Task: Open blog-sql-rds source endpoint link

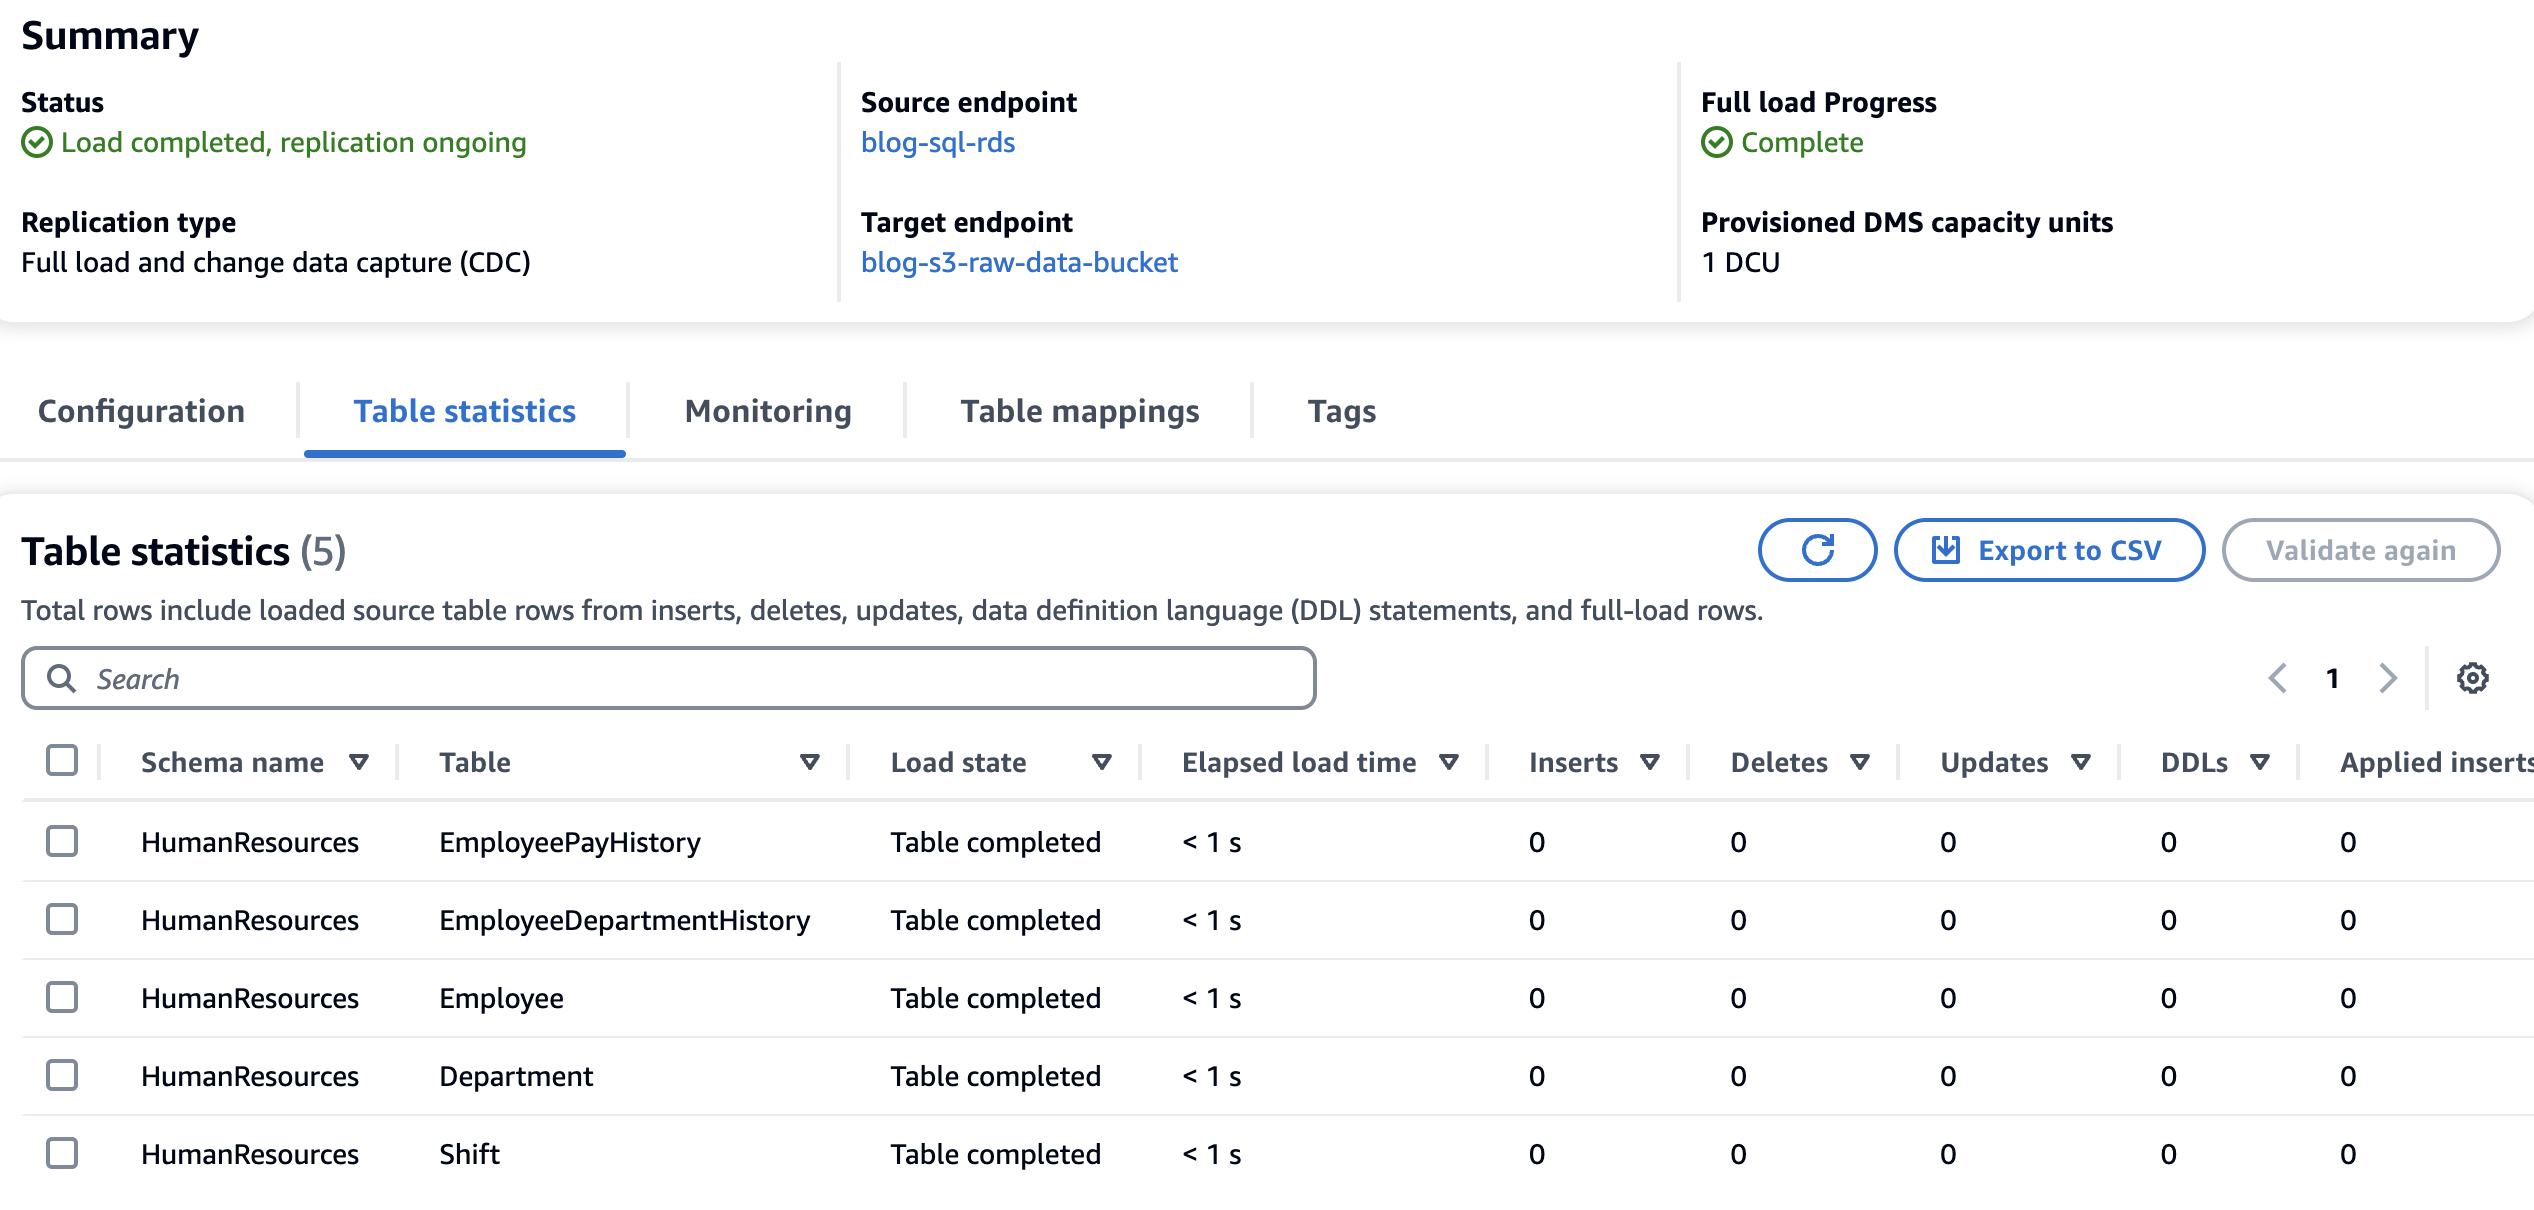Action: pos(937,142)
